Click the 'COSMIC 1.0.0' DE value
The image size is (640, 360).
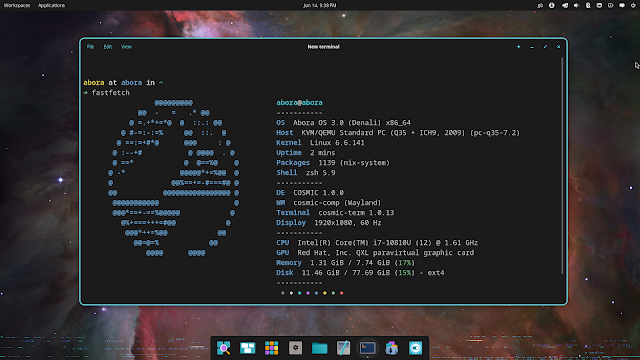click(x=318, y=193)
